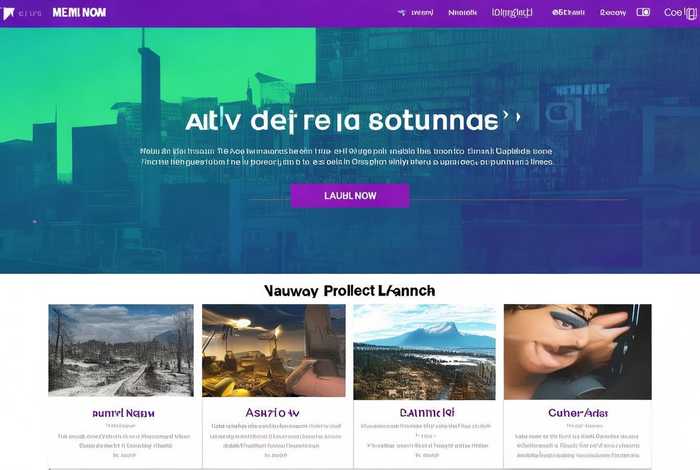Open the mountain lake project thumbnail
The width and height of the screenshot is (700, 470).
425,352
